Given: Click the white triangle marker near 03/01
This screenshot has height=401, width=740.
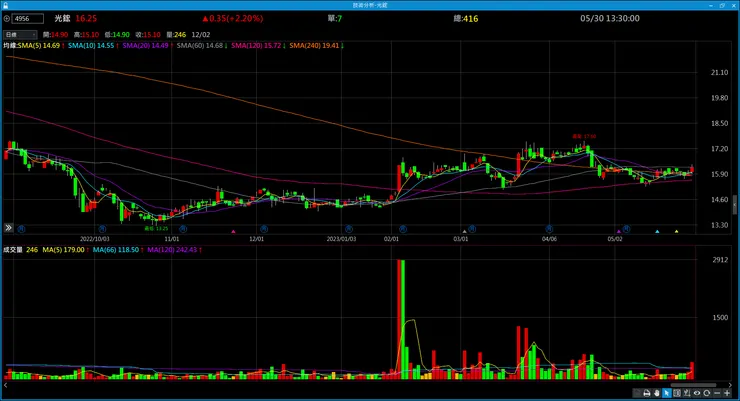Looking at the screenshot, I should (464, 231).
